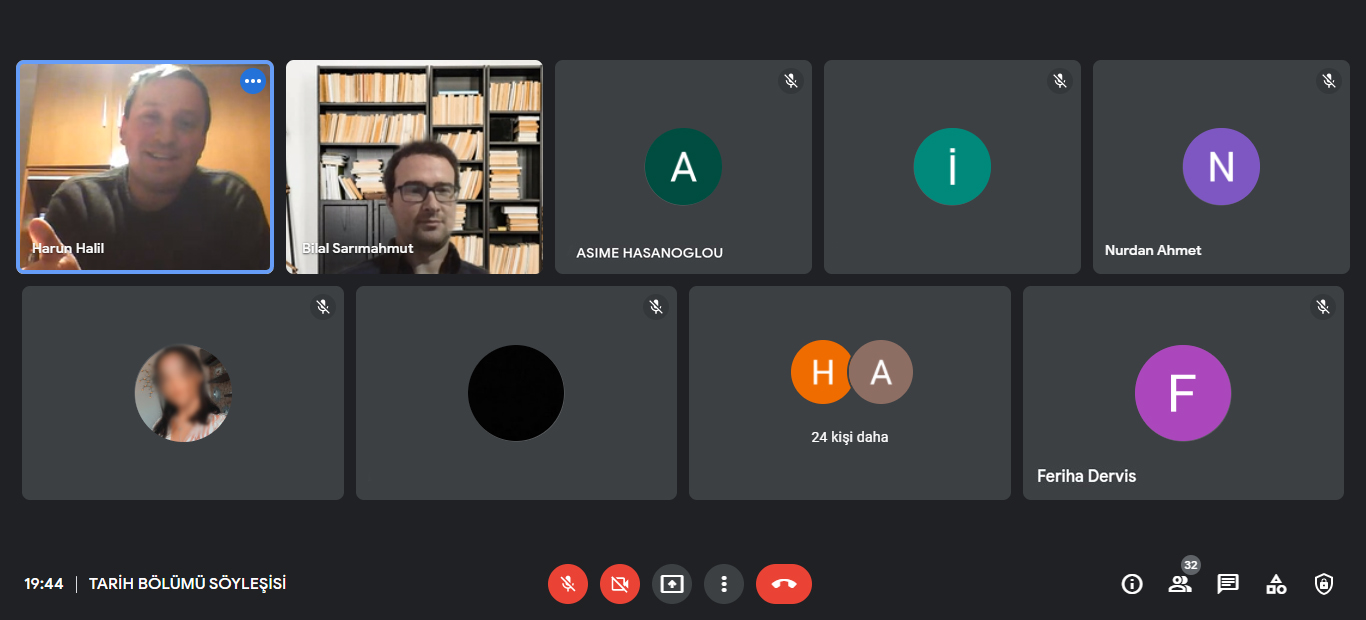Expand the 24 kişi daha tile

tap(850, 393)
